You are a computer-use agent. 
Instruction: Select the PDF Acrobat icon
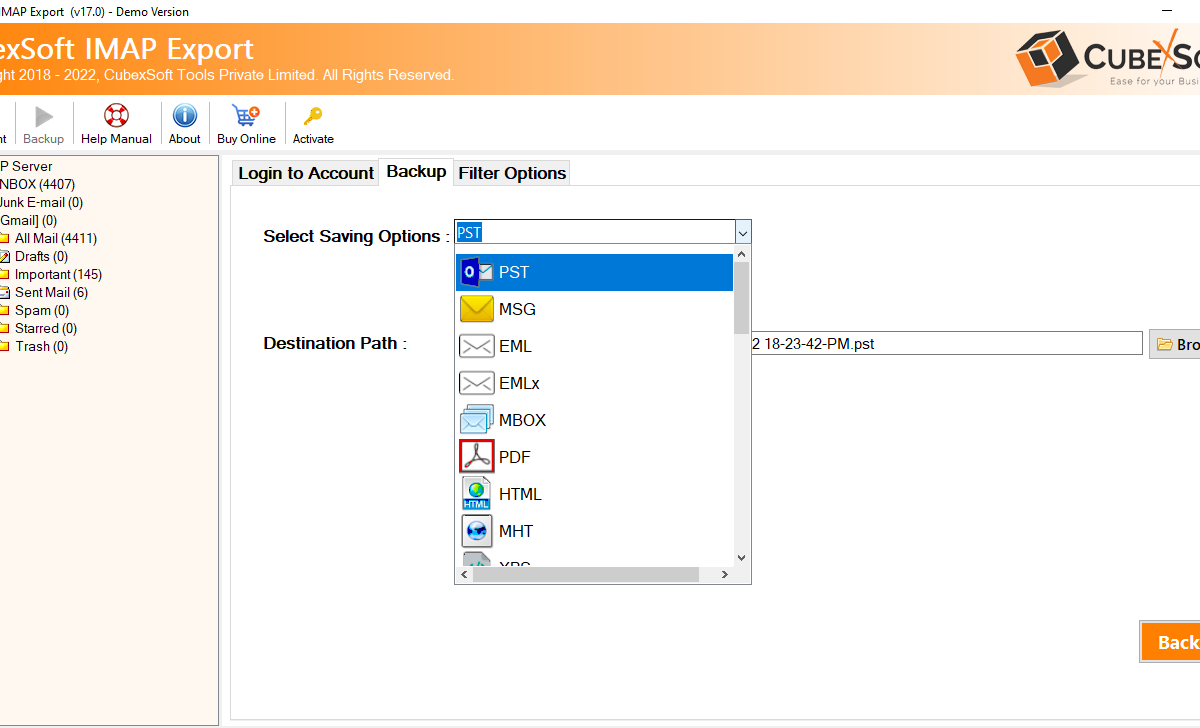[476, 457]
